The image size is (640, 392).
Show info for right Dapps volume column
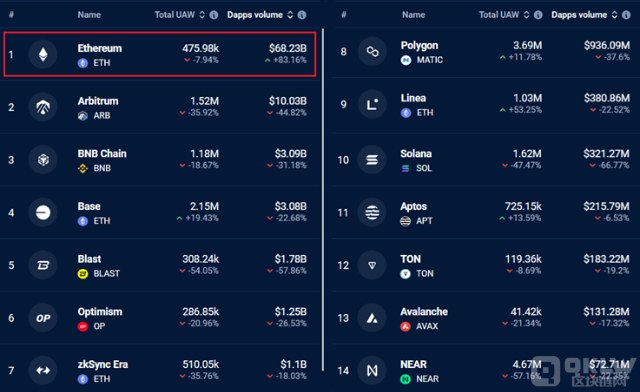(x=626, y=15)
